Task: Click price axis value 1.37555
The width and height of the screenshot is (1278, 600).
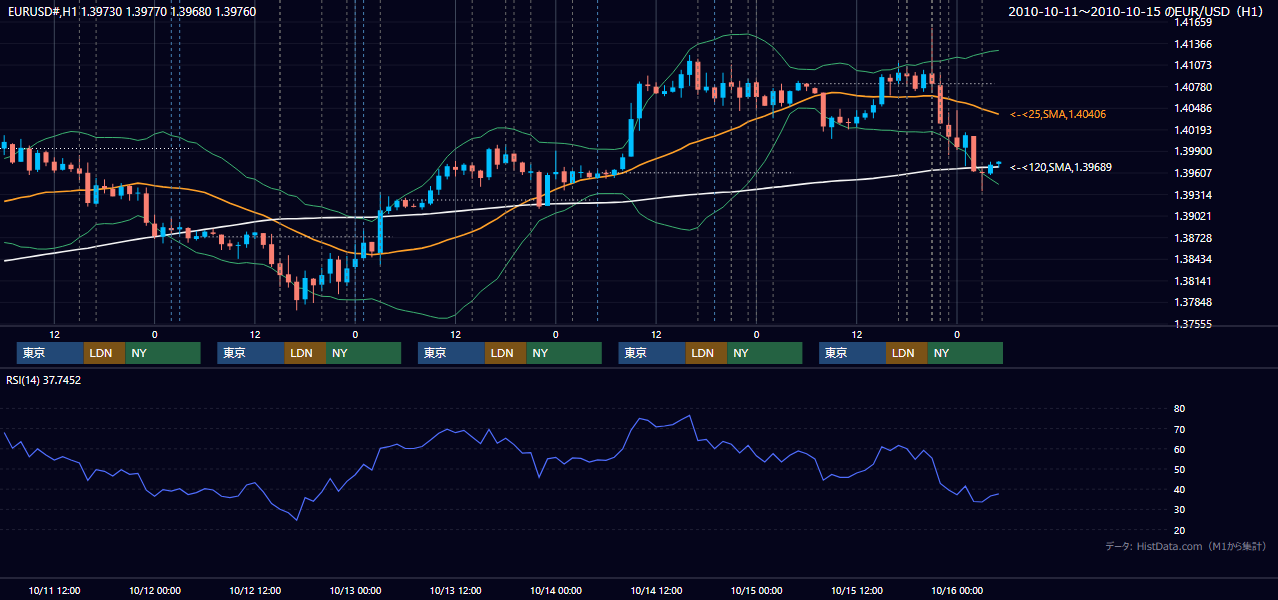Action: click(1192, 324)
